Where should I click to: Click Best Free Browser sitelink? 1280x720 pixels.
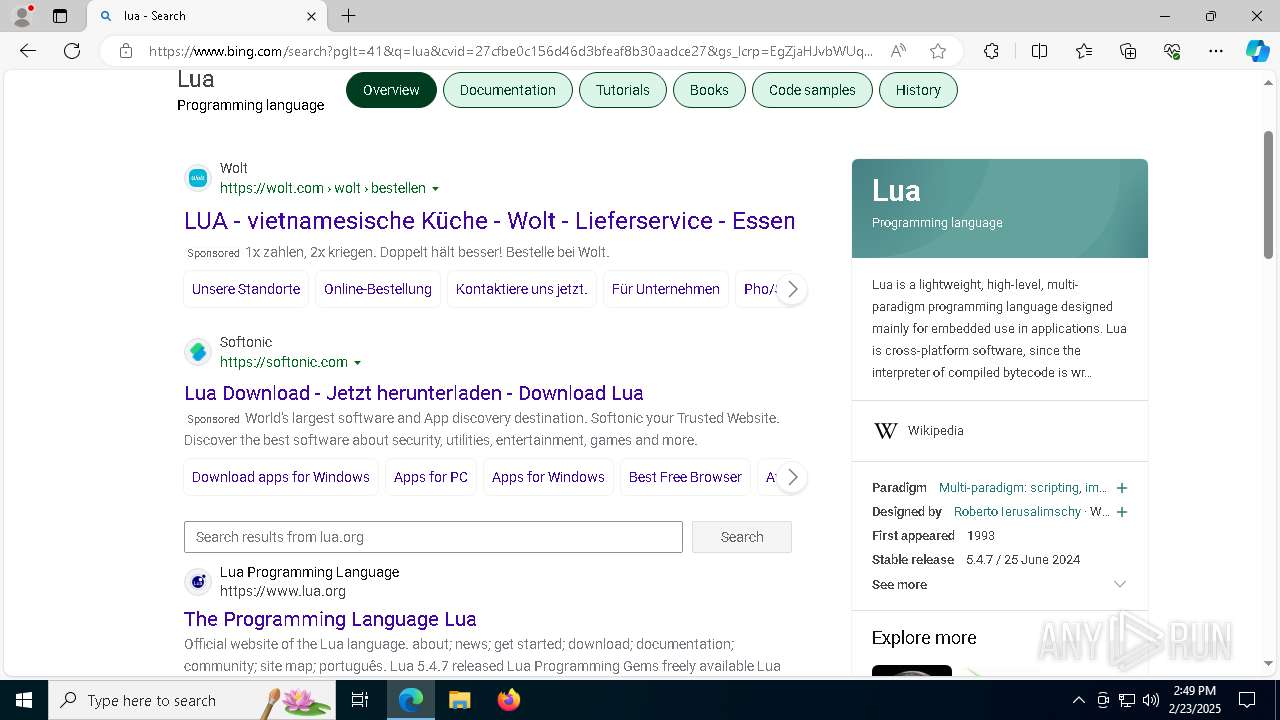pos(685,477)
